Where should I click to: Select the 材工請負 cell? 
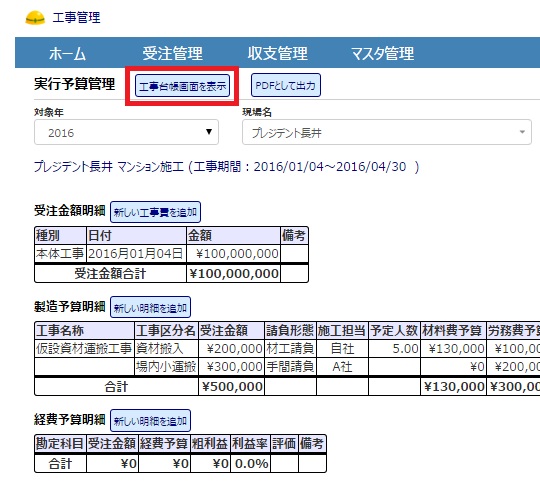coord(290,349)
